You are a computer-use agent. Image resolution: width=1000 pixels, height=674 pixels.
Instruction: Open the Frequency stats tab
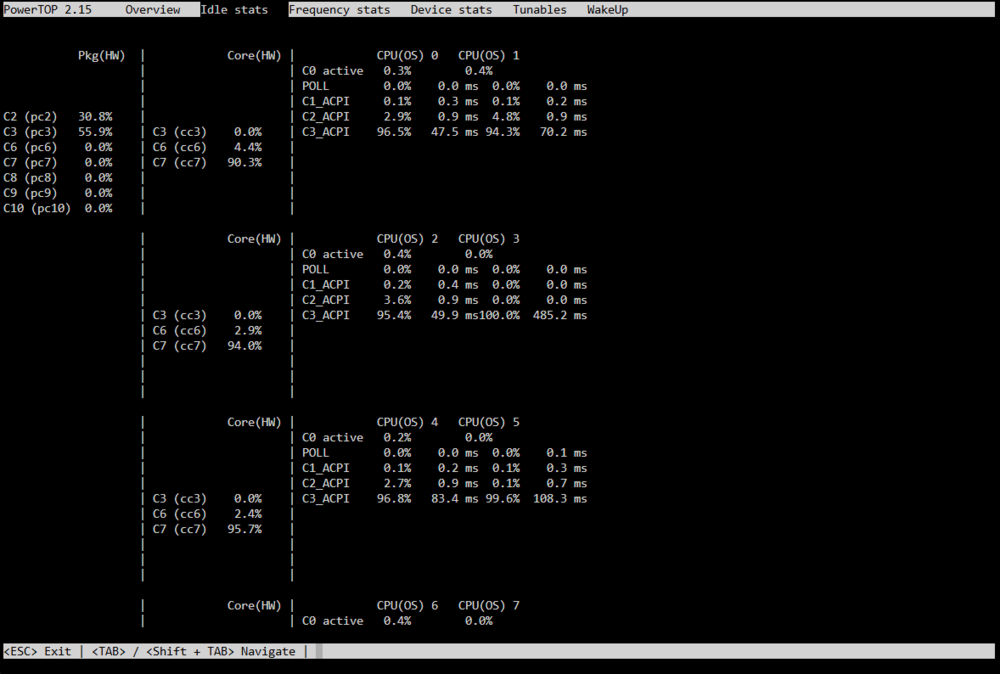pyautogui.click(x=339, y=10)
